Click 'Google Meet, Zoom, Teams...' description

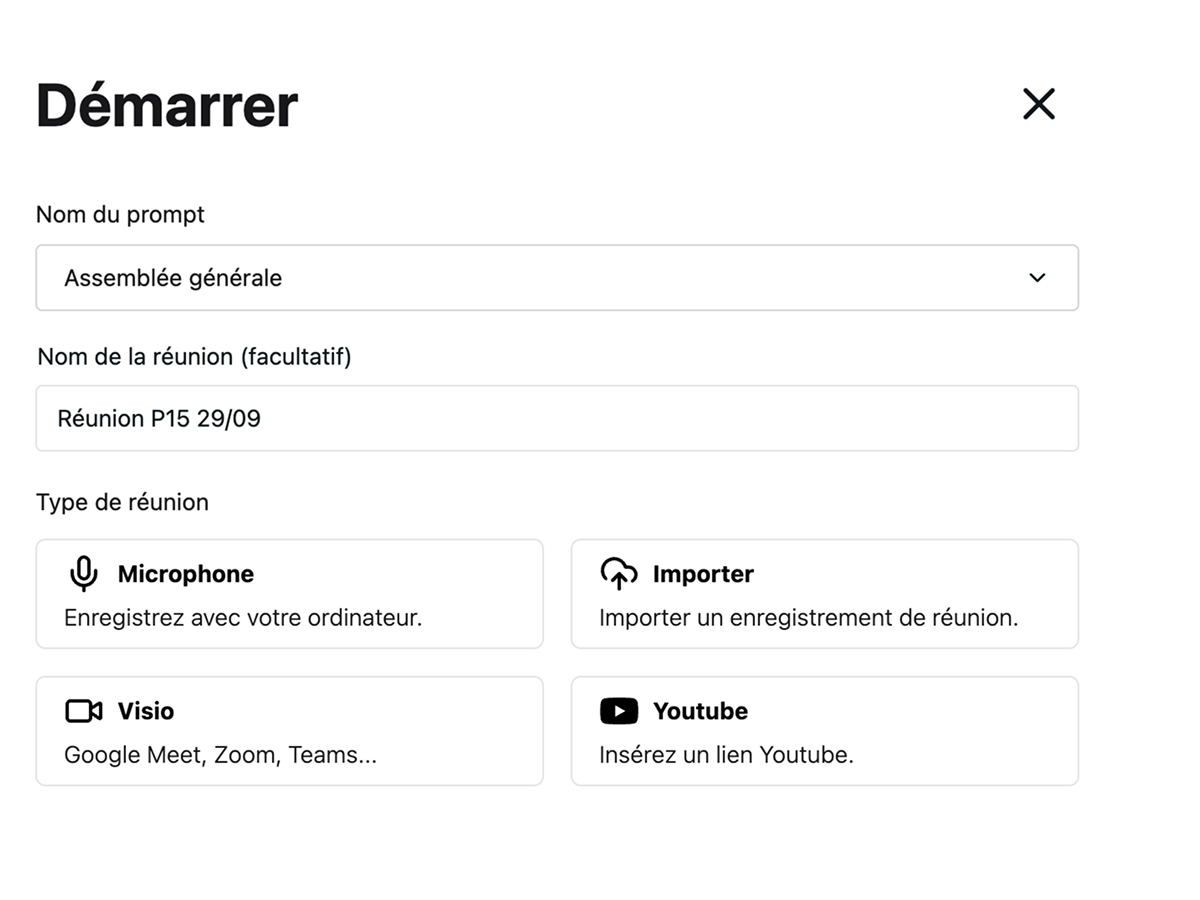[x=220, y=755]
